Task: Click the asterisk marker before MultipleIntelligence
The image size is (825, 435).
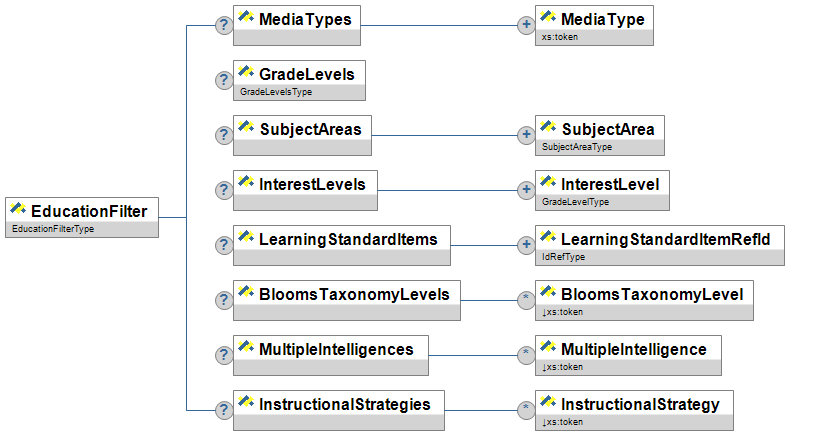Action: click(526, 355)
